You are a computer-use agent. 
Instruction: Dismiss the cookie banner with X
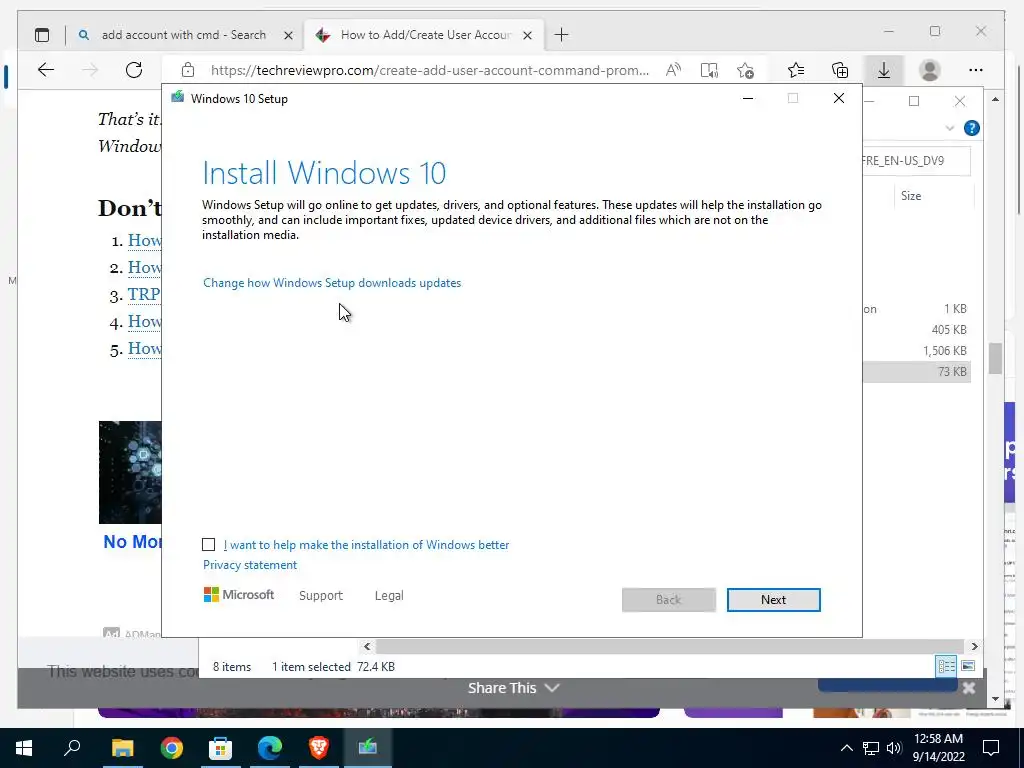click(968, 688)
